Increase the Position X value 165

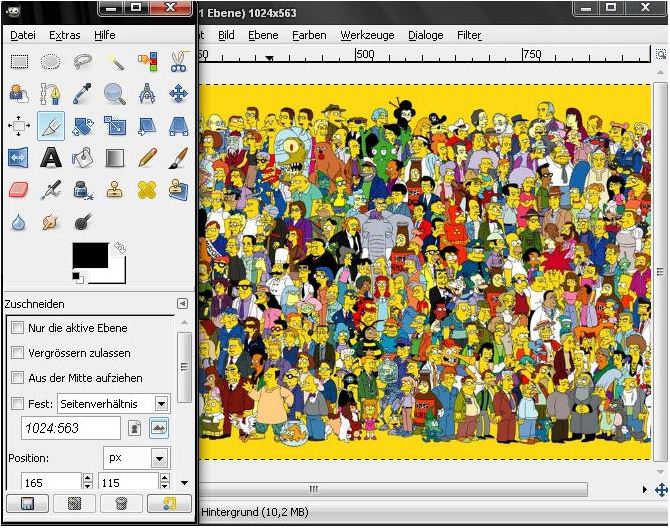[88, 478]
